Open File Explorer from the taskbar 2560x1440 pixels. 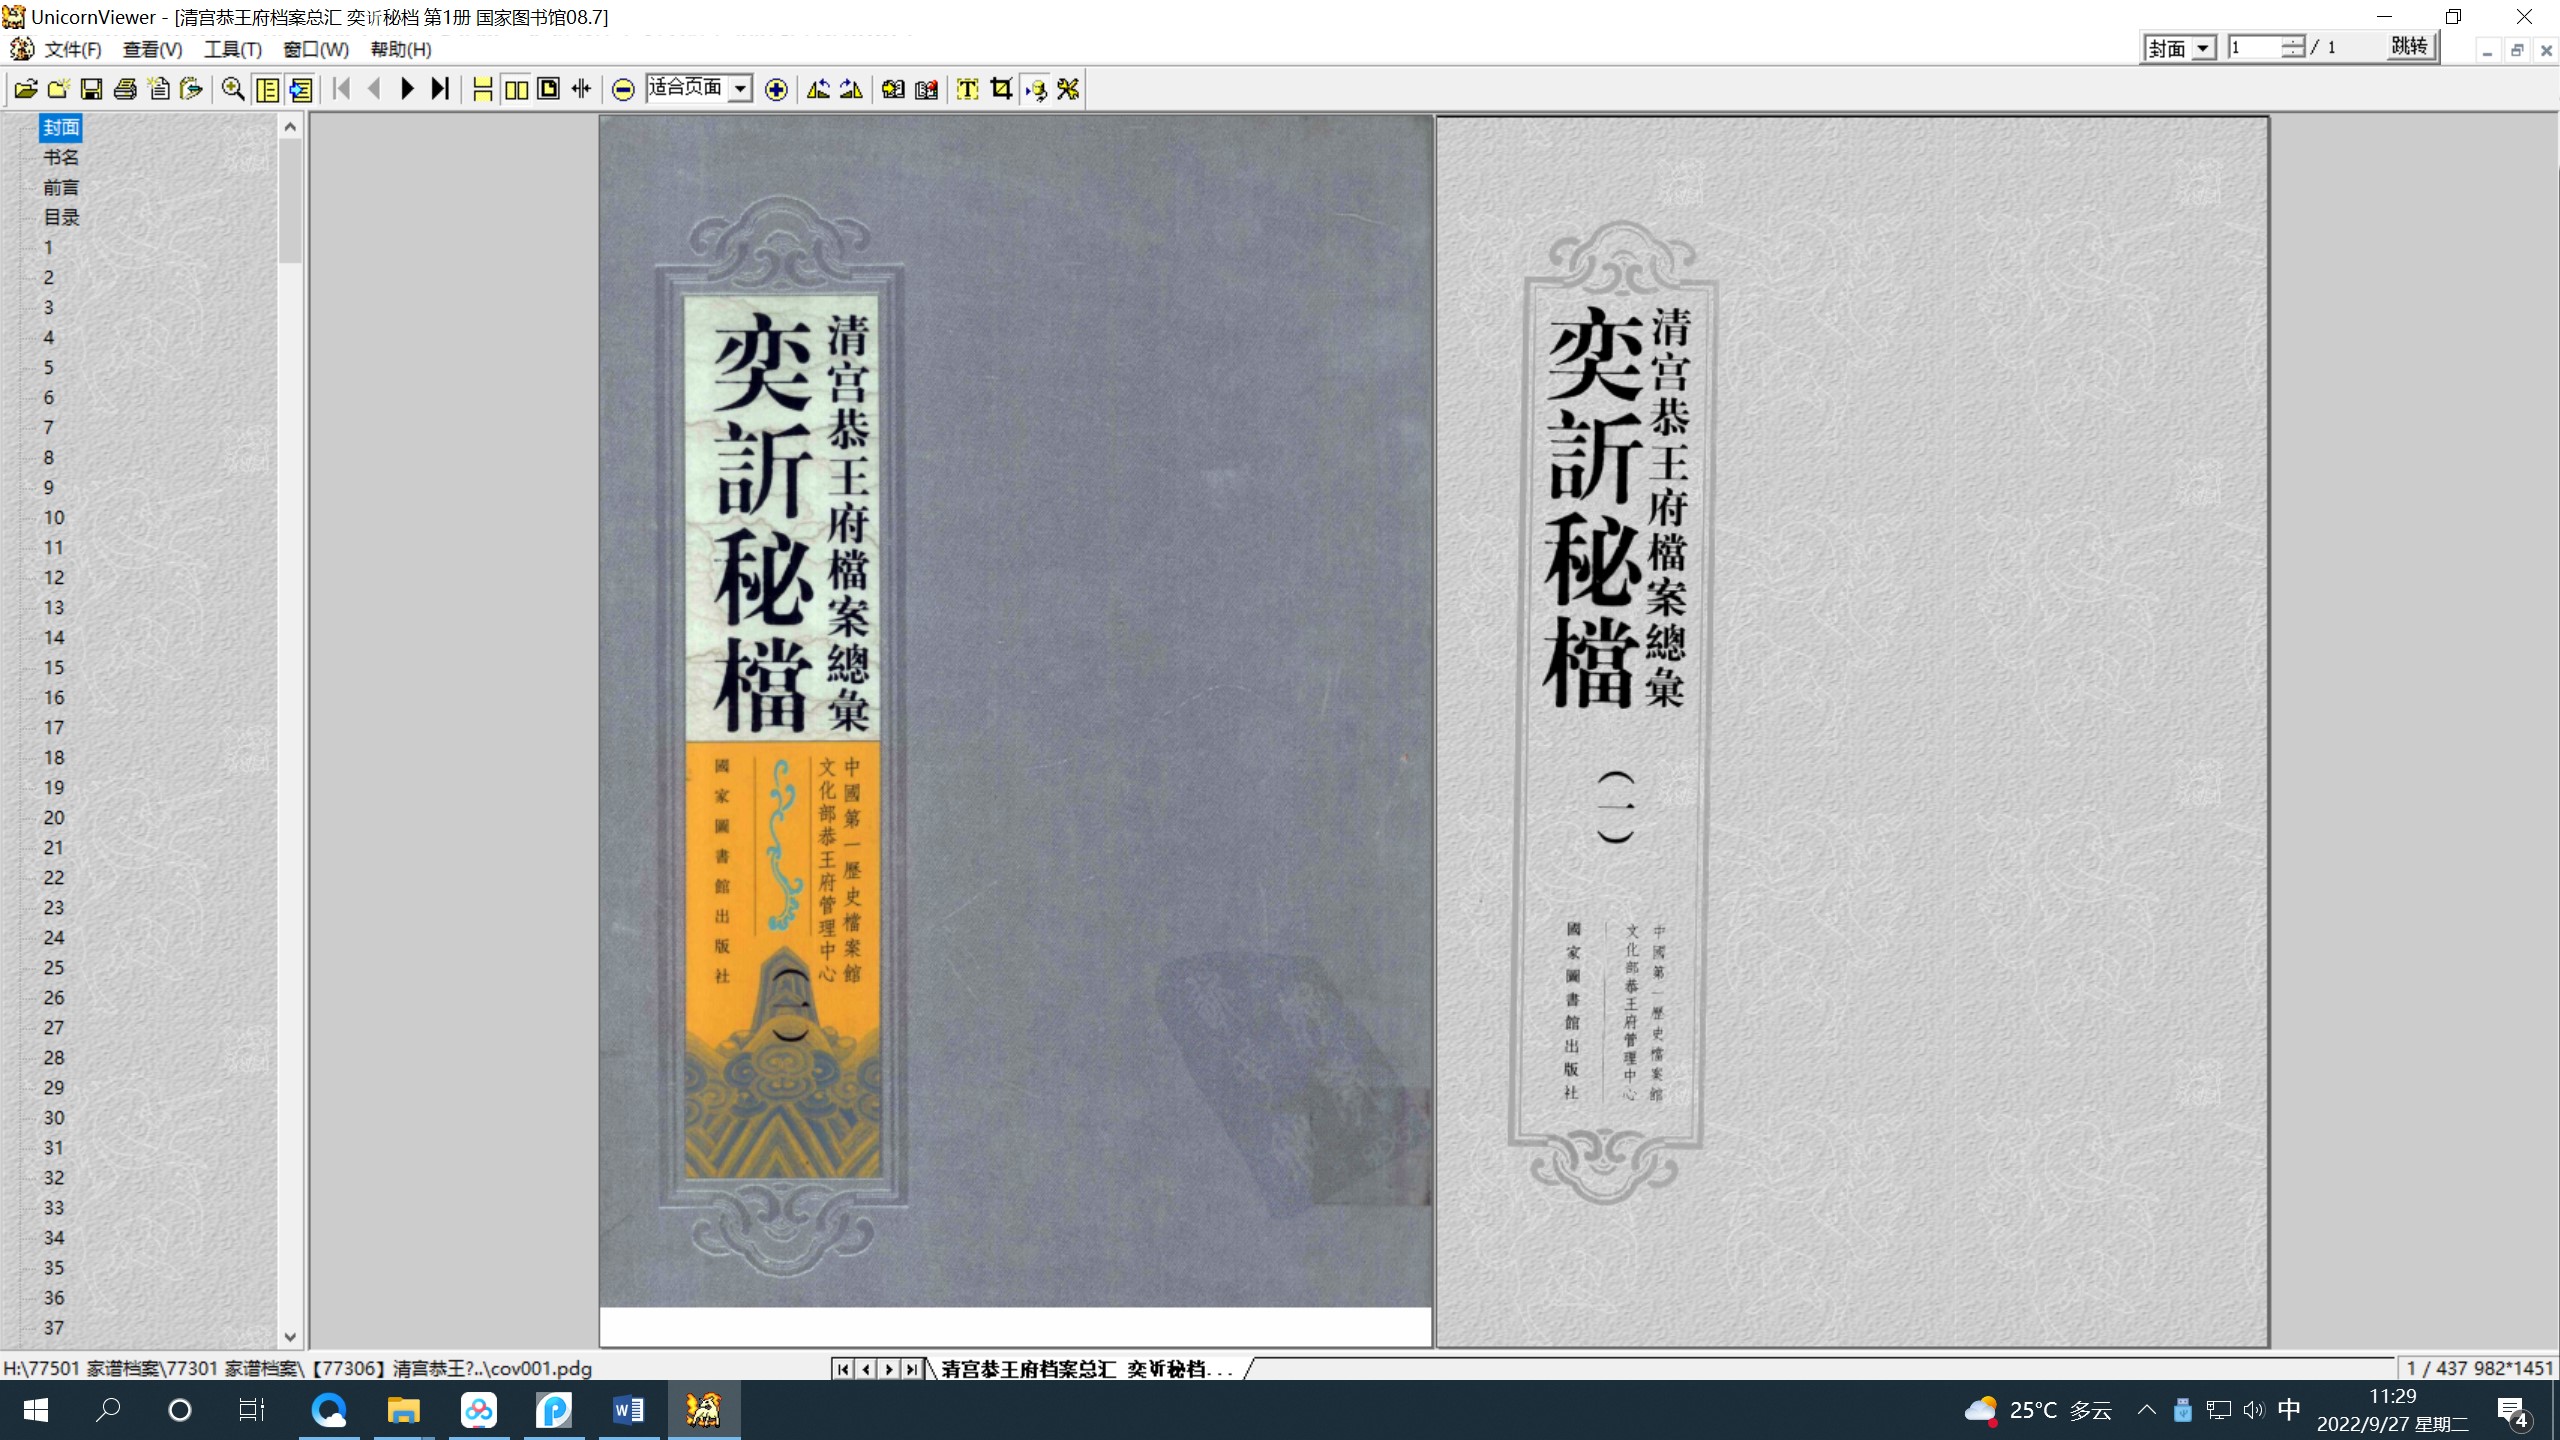403,1410
